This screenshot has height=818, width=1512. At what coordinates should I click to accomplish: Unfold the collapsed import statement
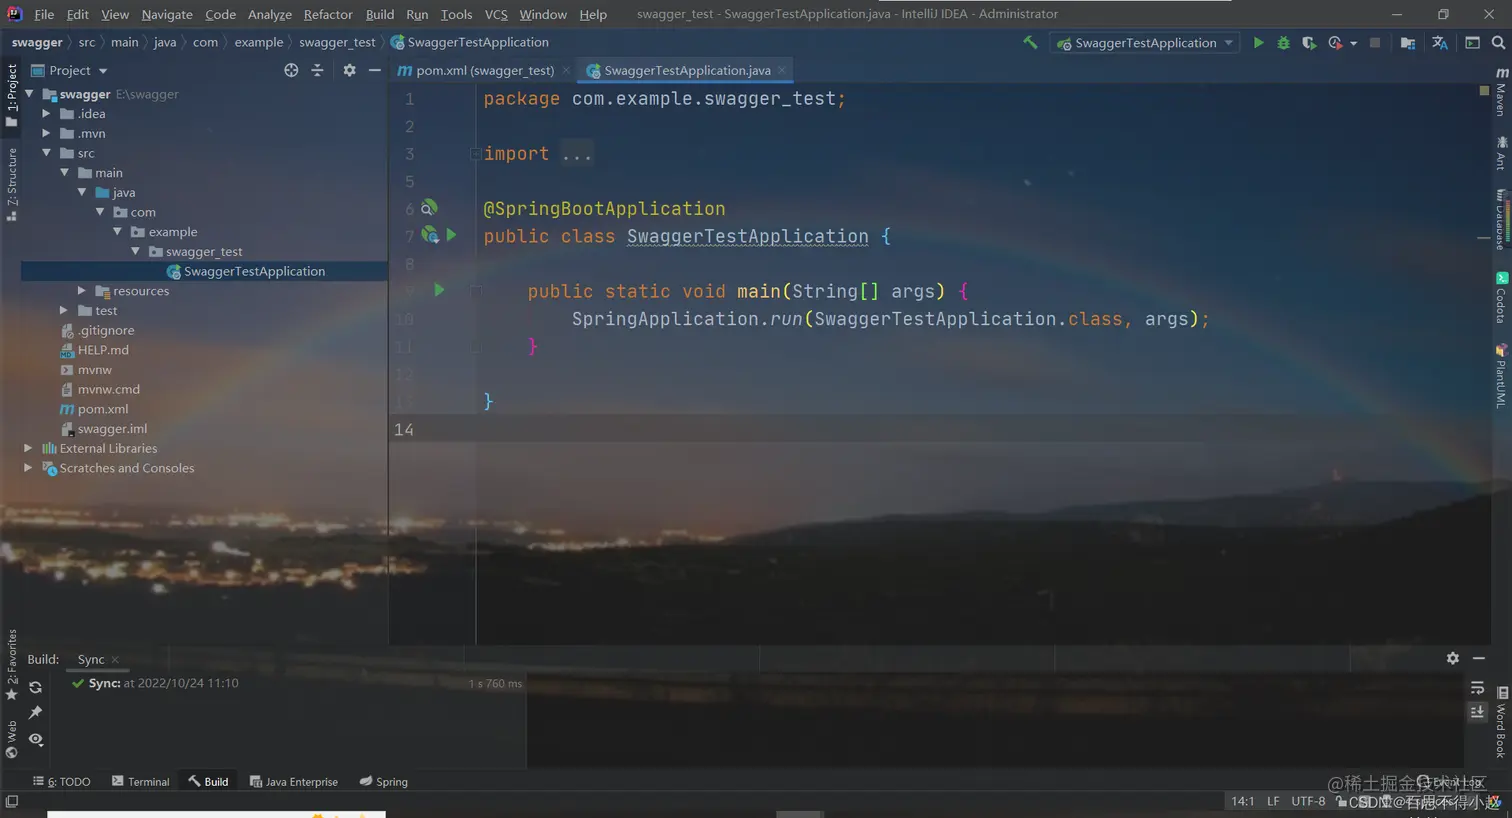tap(476, 154)
